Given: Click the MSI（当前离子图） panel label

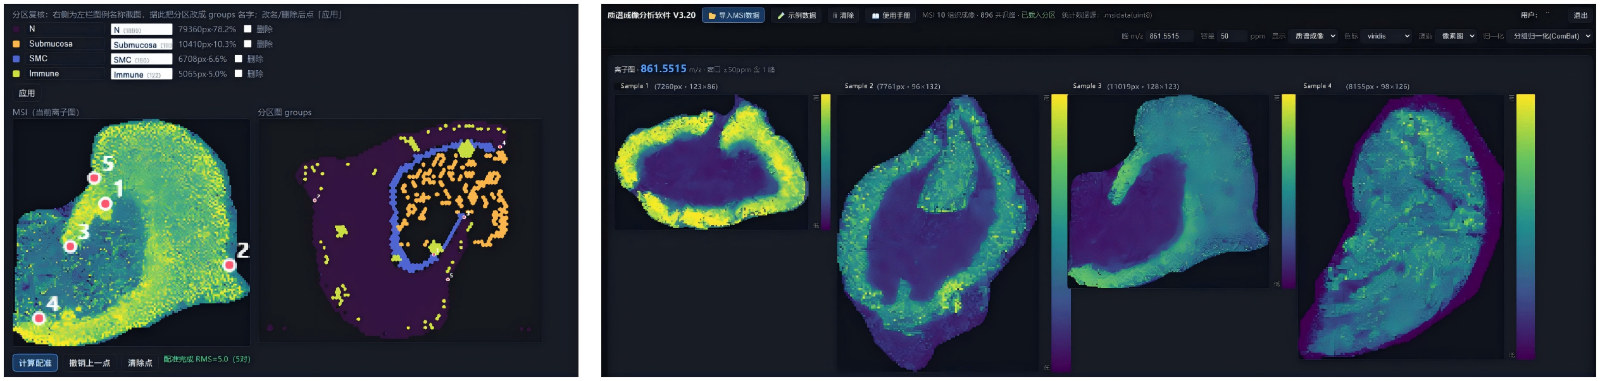Looking at the screenshot, I should tap(46, 112).
